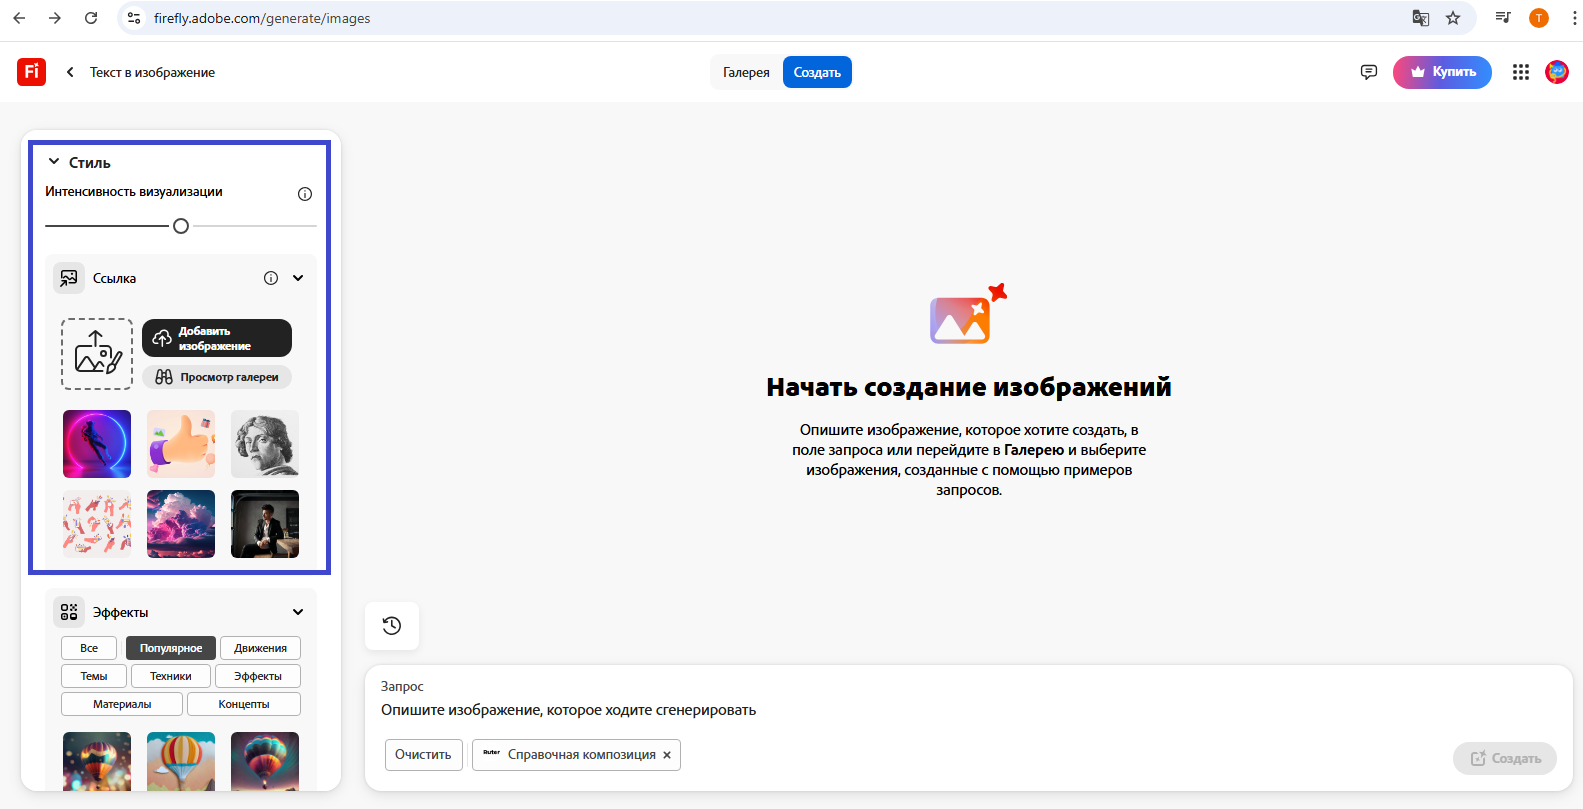Select the Популярное effects filter

click(171, 648)
